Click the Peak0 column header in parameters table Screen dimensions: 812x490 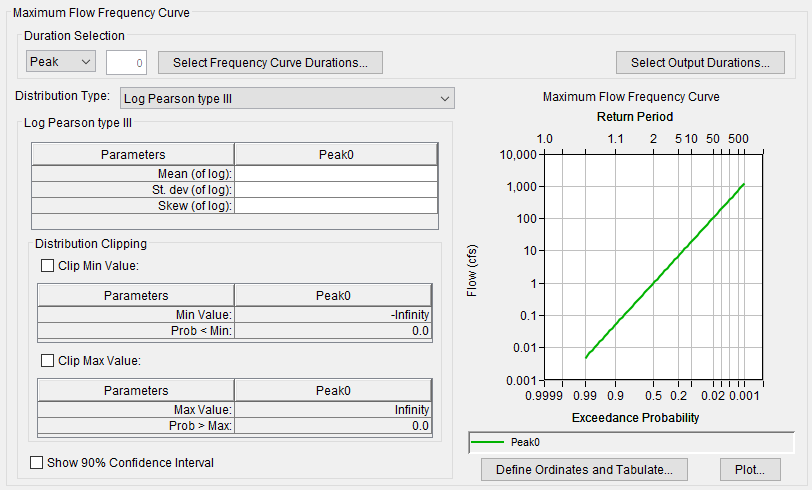coord(336,155)
